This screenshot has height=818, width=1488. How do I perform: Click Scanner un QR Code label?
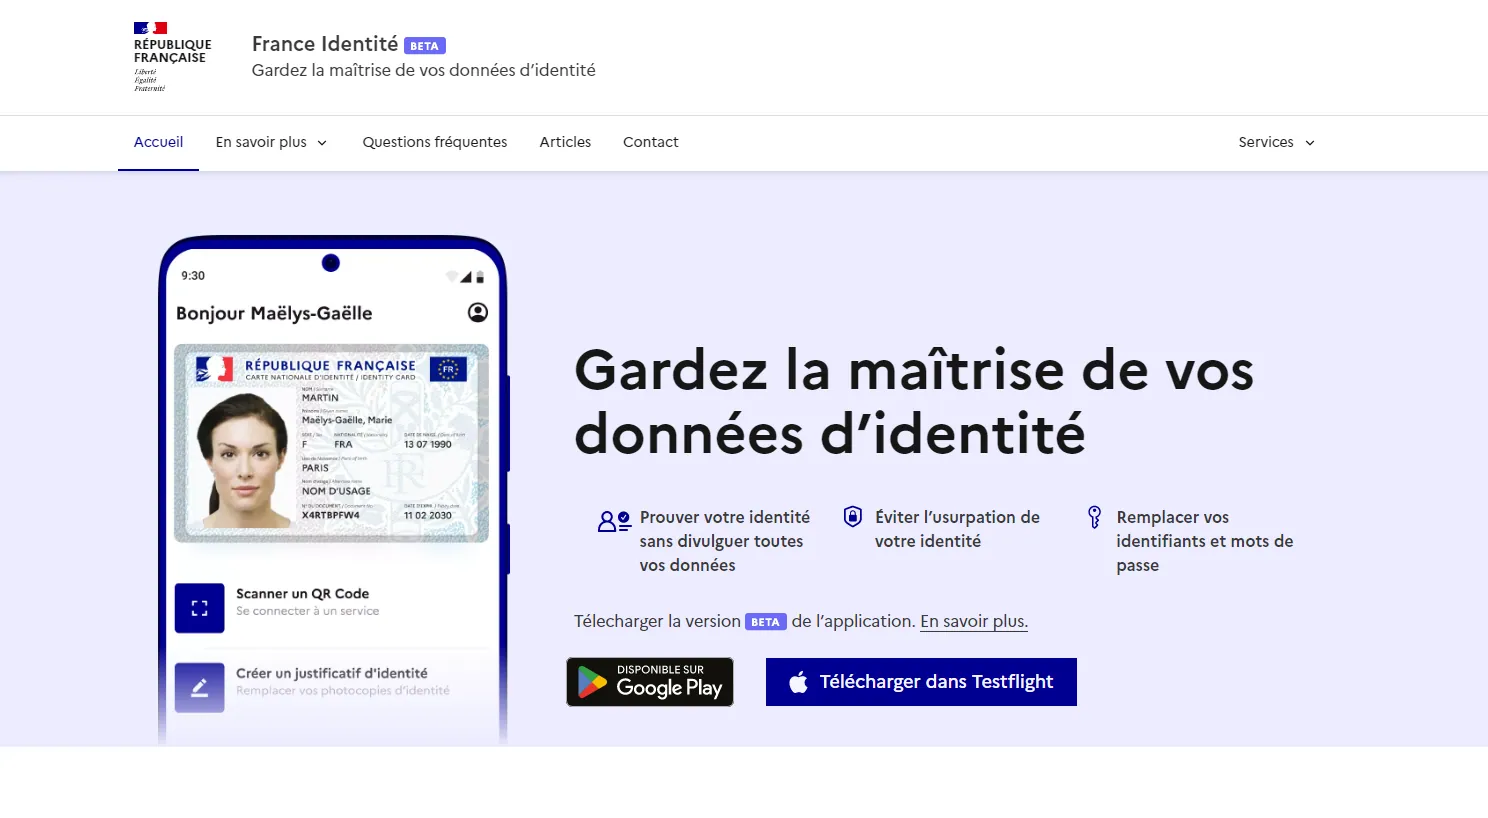[302, 593]
